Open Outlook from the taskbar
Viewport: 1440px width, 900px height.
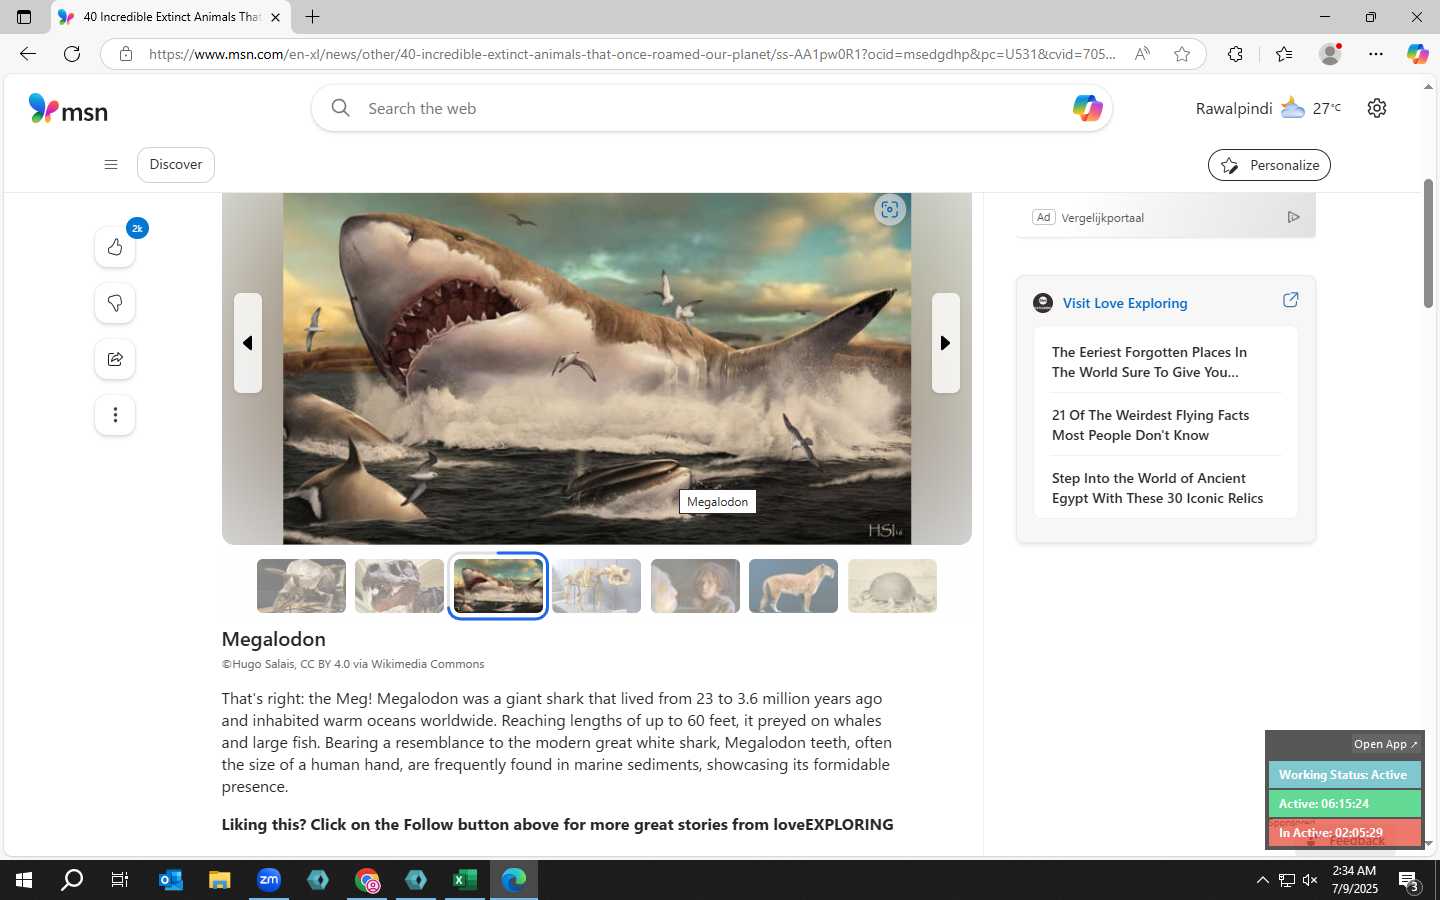click(171, 880)
